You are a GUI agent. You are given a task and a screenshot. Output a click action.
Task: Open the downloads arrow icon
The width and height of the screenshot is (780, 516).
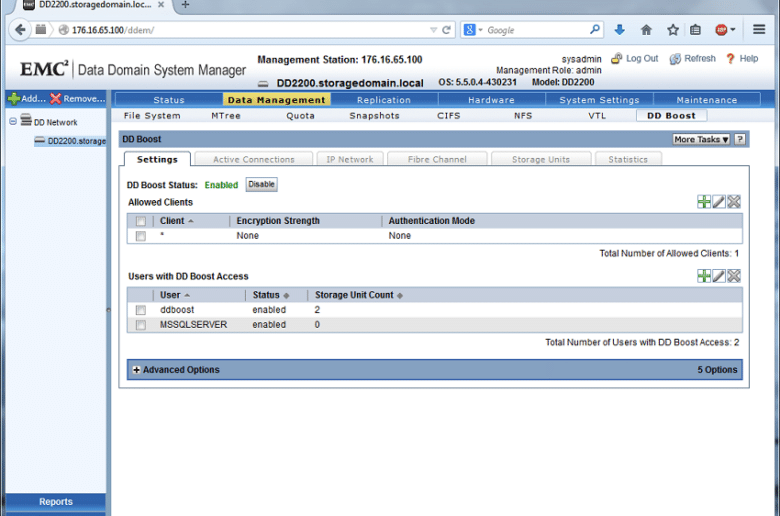(x=619, y=30)
